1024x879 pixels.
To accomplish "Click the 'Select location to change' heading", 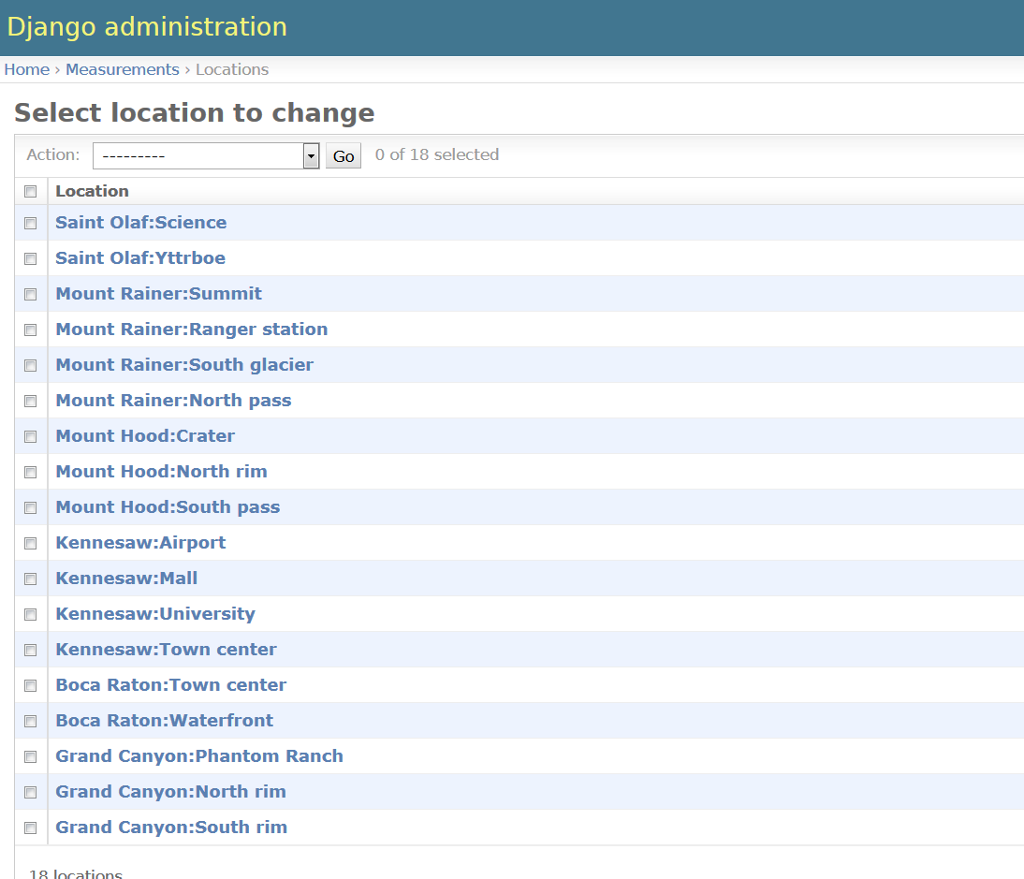I will point(195,113).
